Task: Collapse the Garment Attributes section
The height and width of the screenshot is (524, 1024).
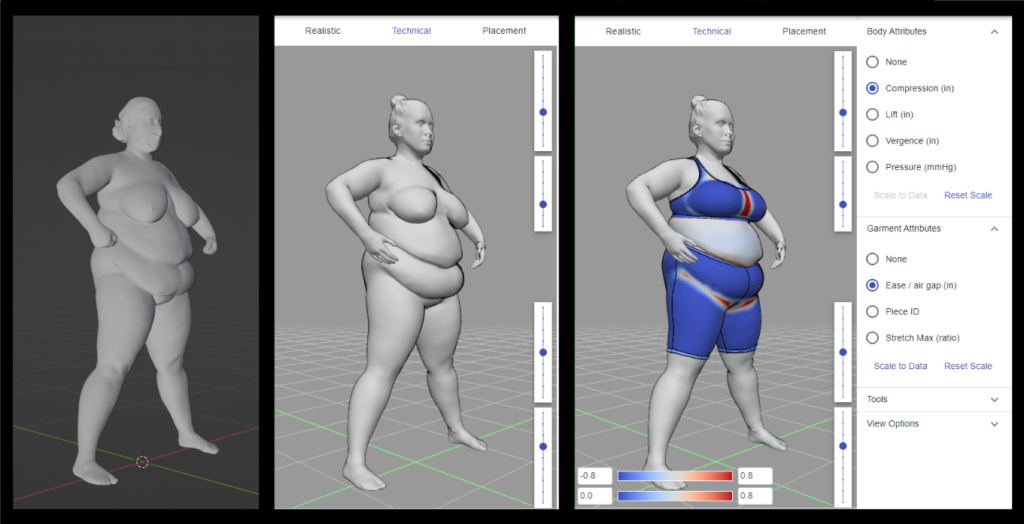Action: (994, 229)
